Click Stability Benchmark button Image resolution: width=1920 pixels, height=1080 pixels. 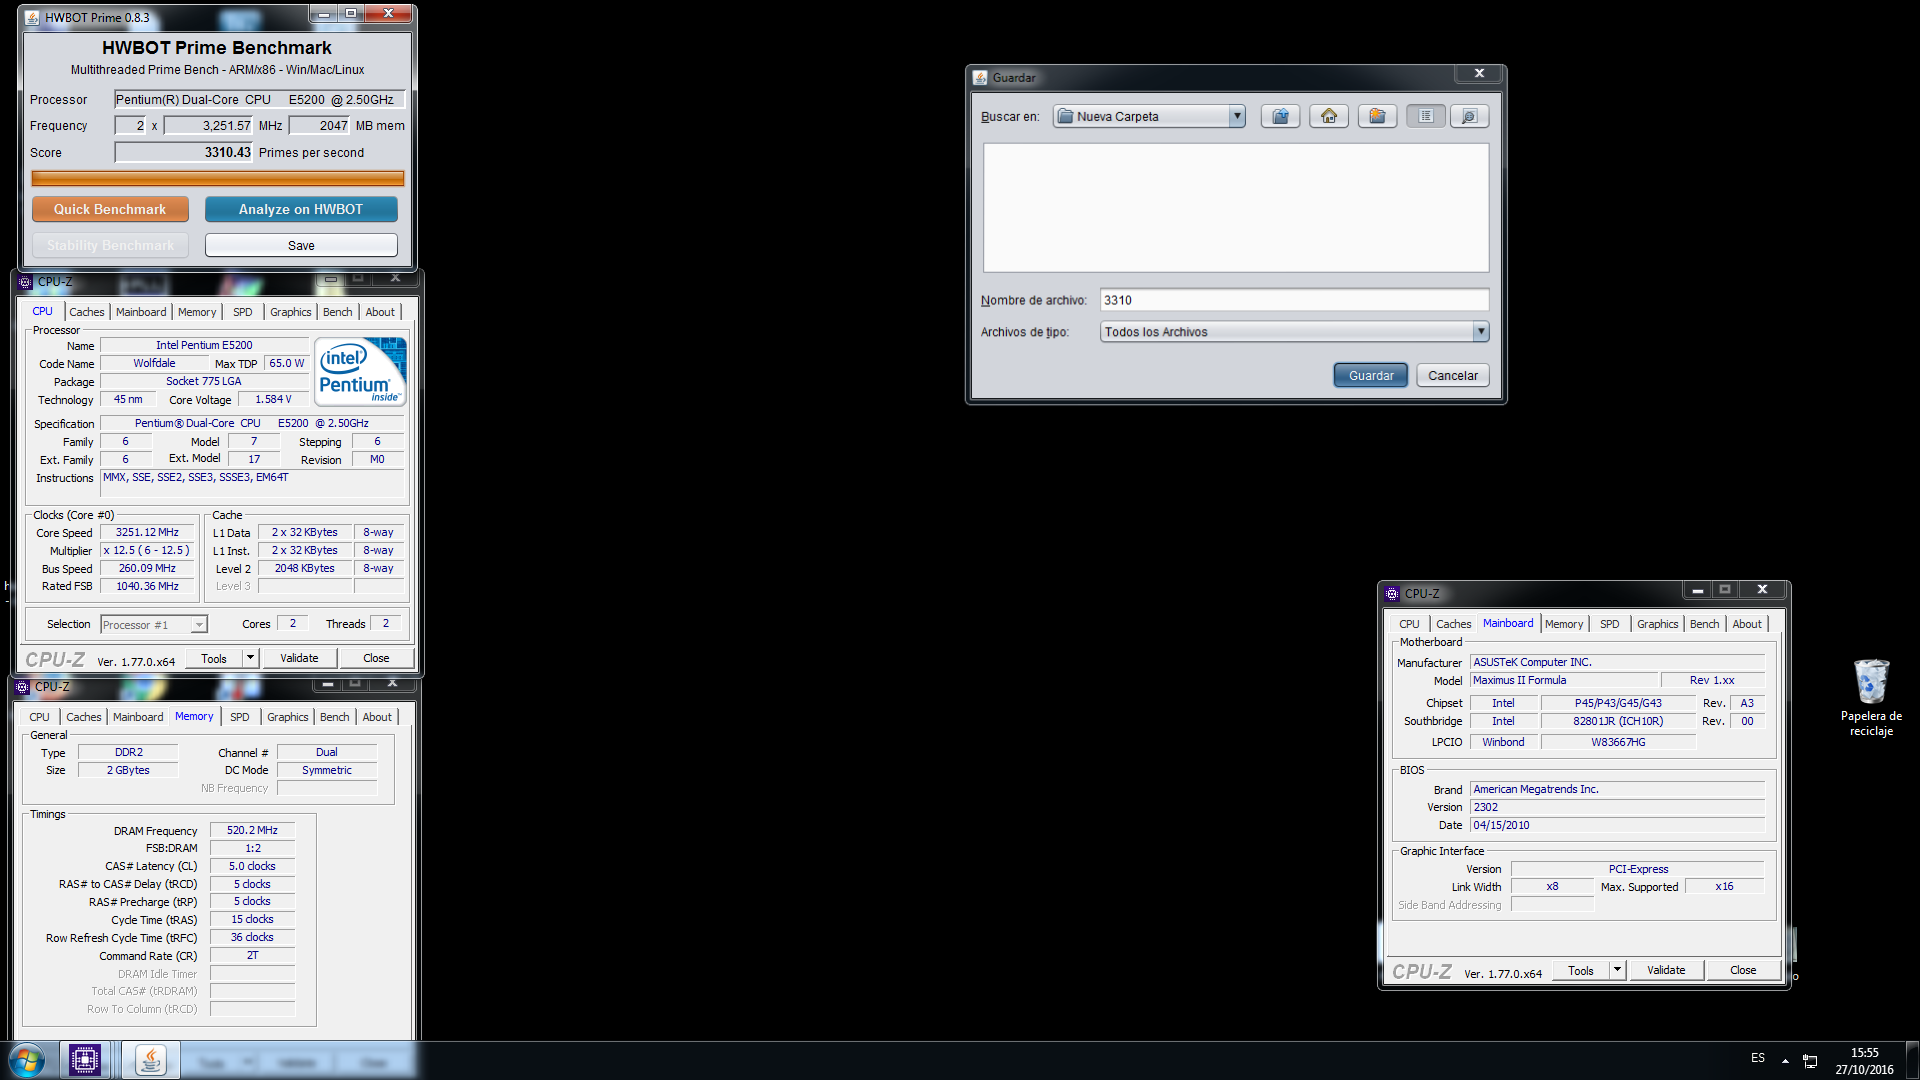tap(110, 245)
